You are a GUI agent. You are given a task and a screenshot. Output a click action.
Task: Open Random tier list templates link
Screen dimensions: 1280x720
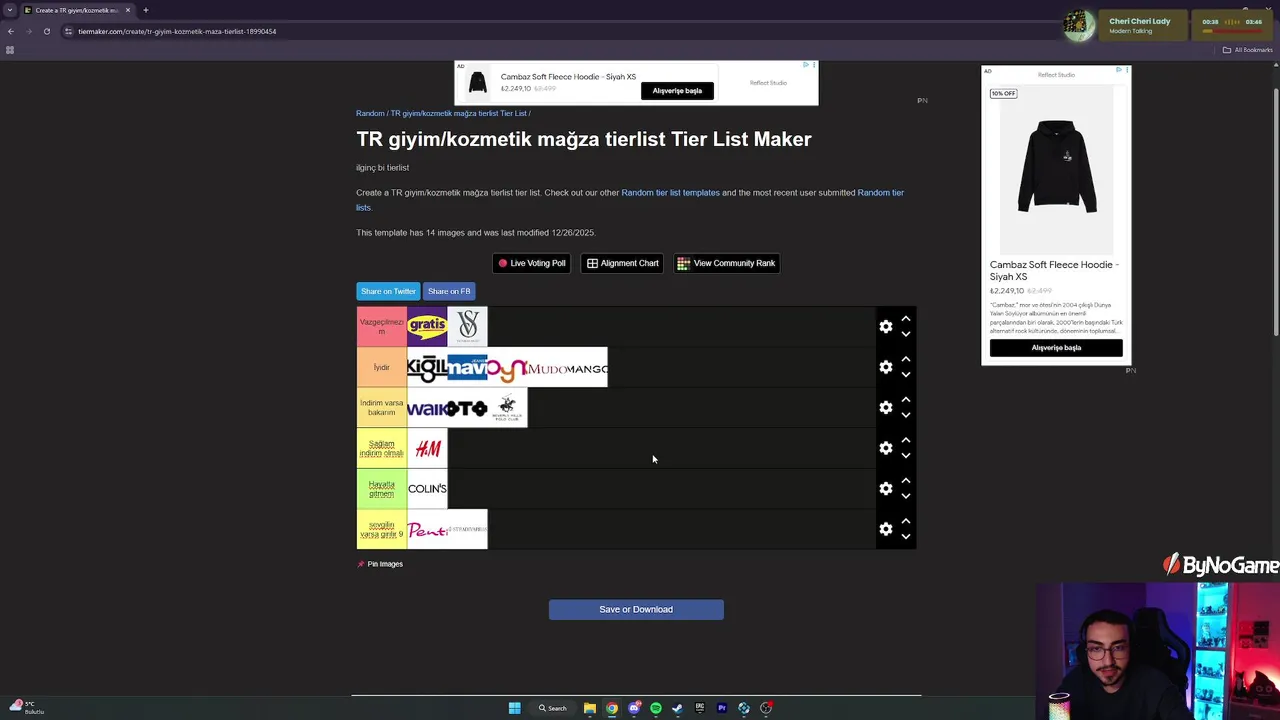(670, 192)
